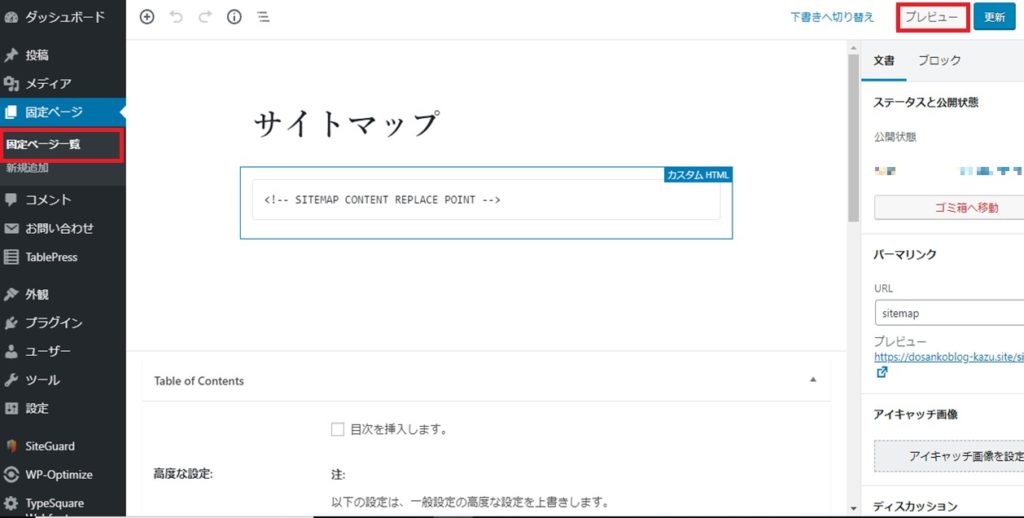1024x518 pixels.
Task: Click アイキャッチ画像を設定 button
Action: point(949,457)
